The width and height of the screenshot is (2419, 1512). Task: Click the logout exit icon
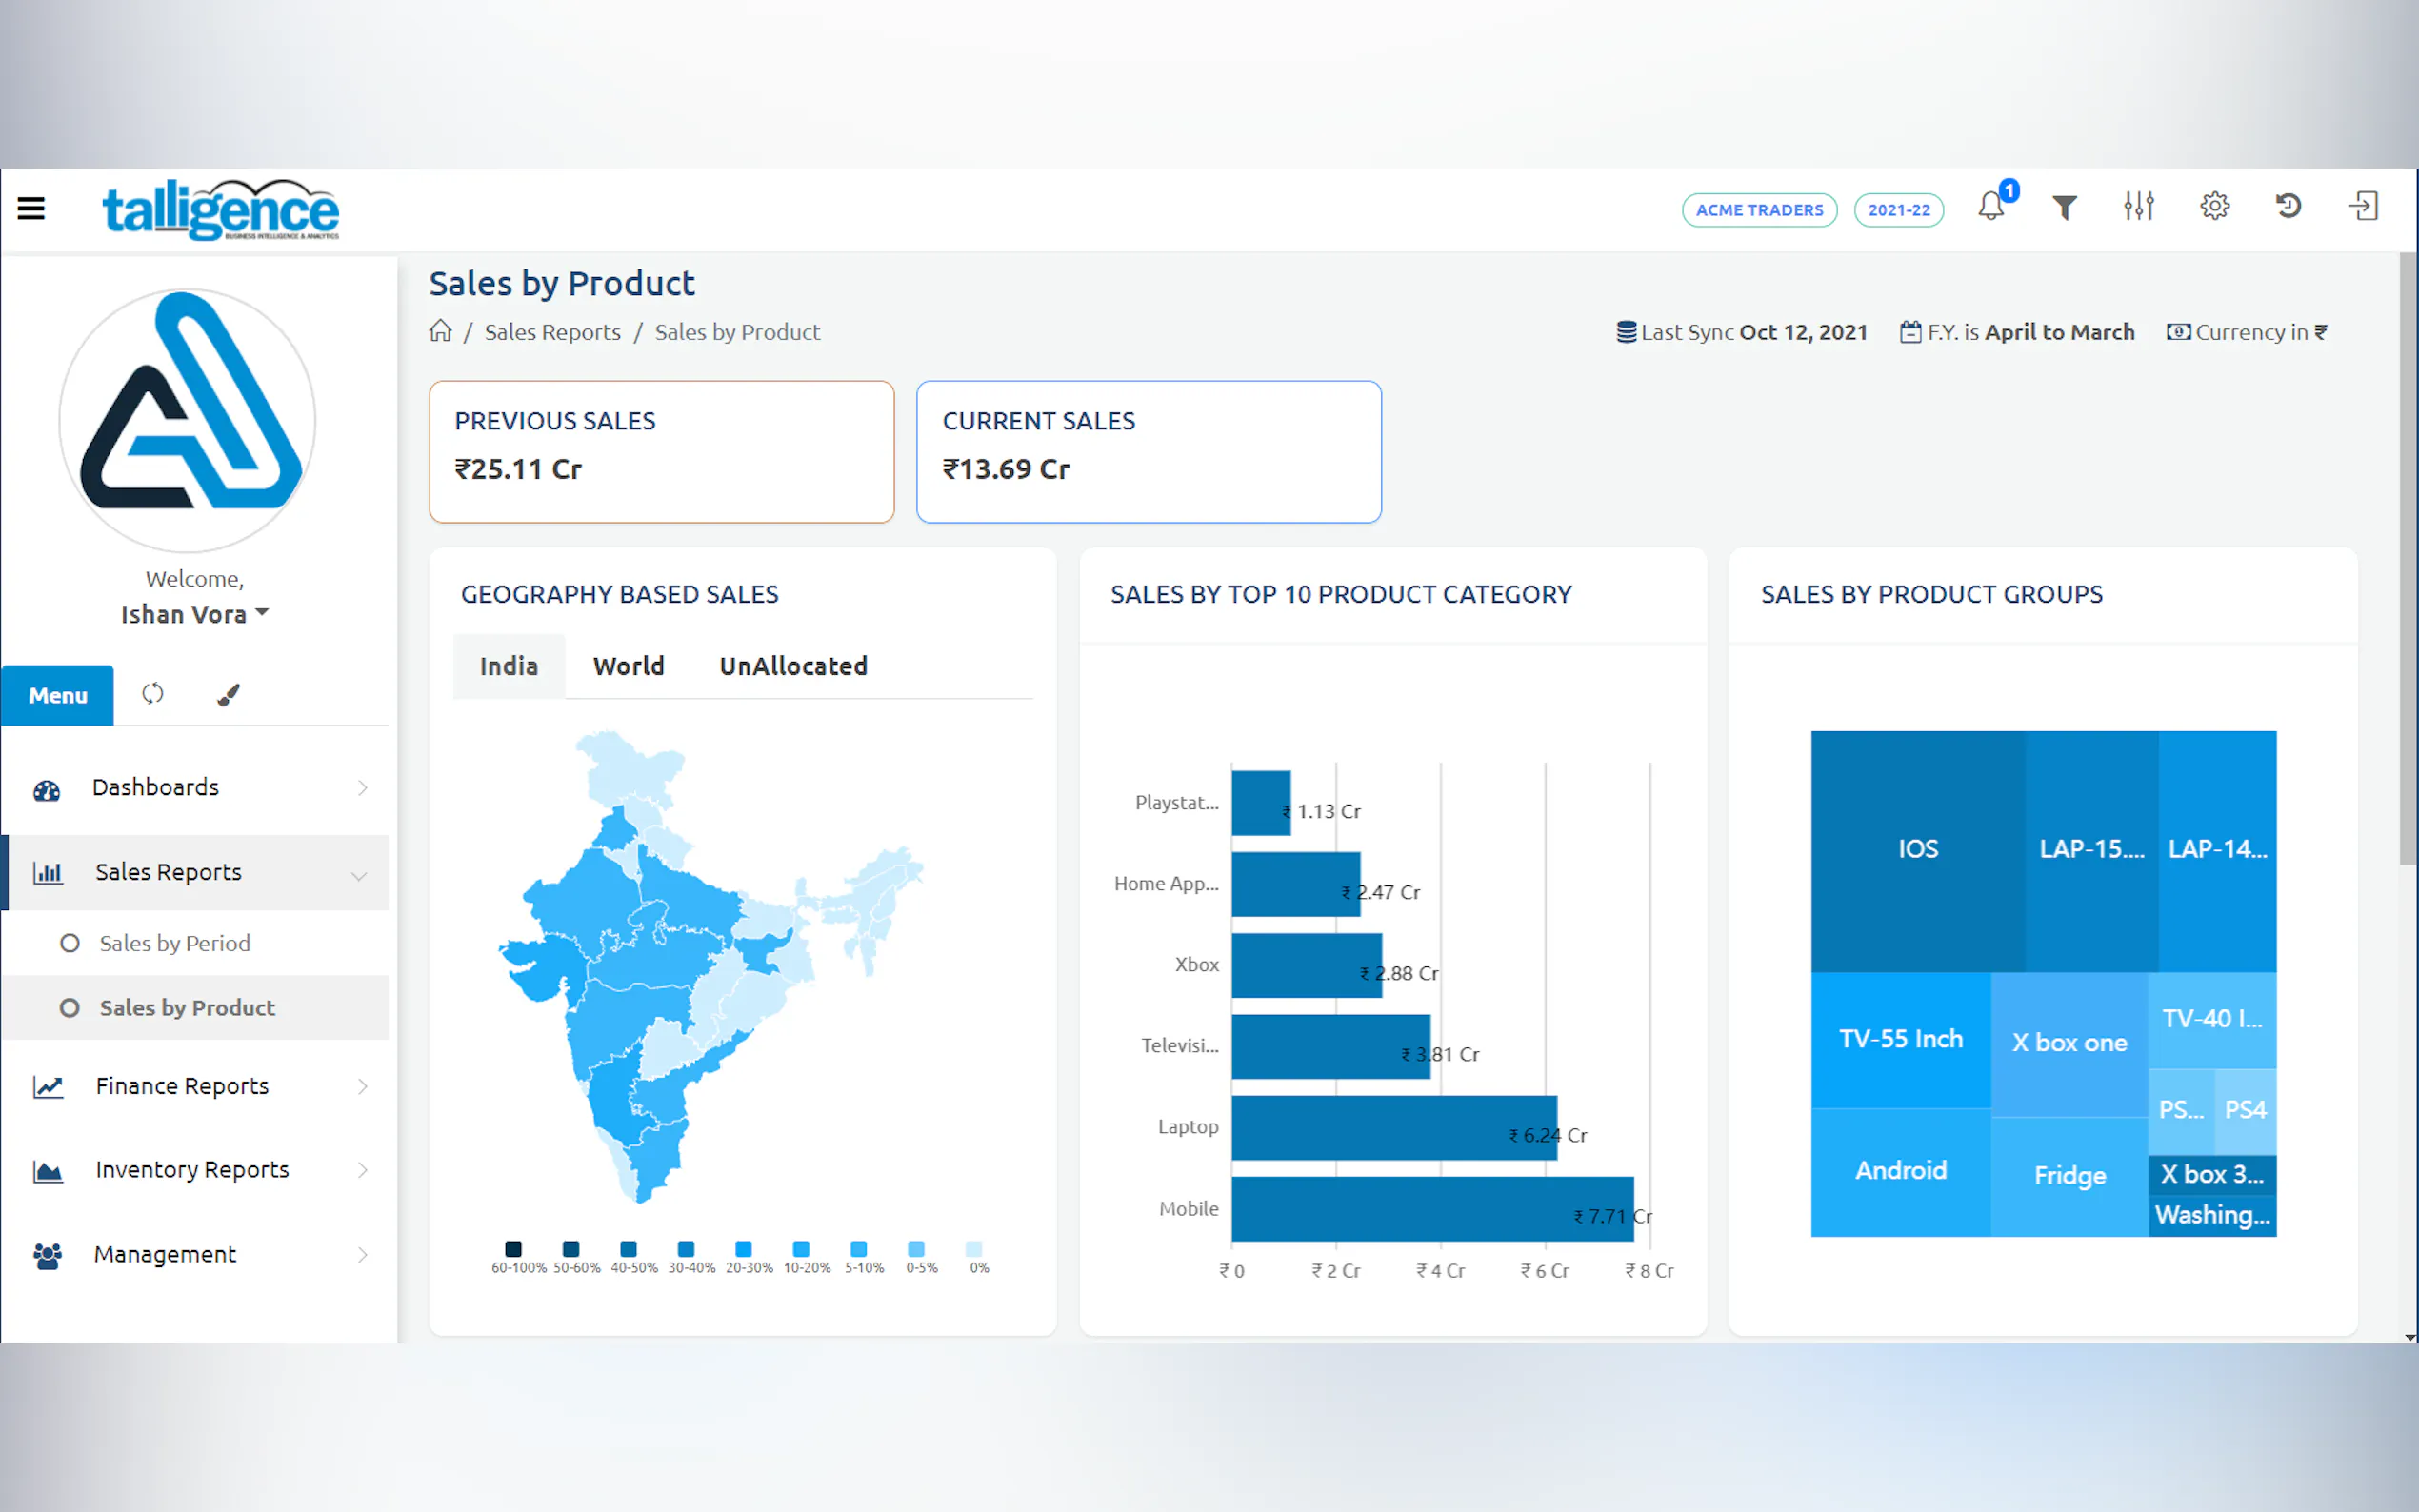click(x=2363, y=206)
